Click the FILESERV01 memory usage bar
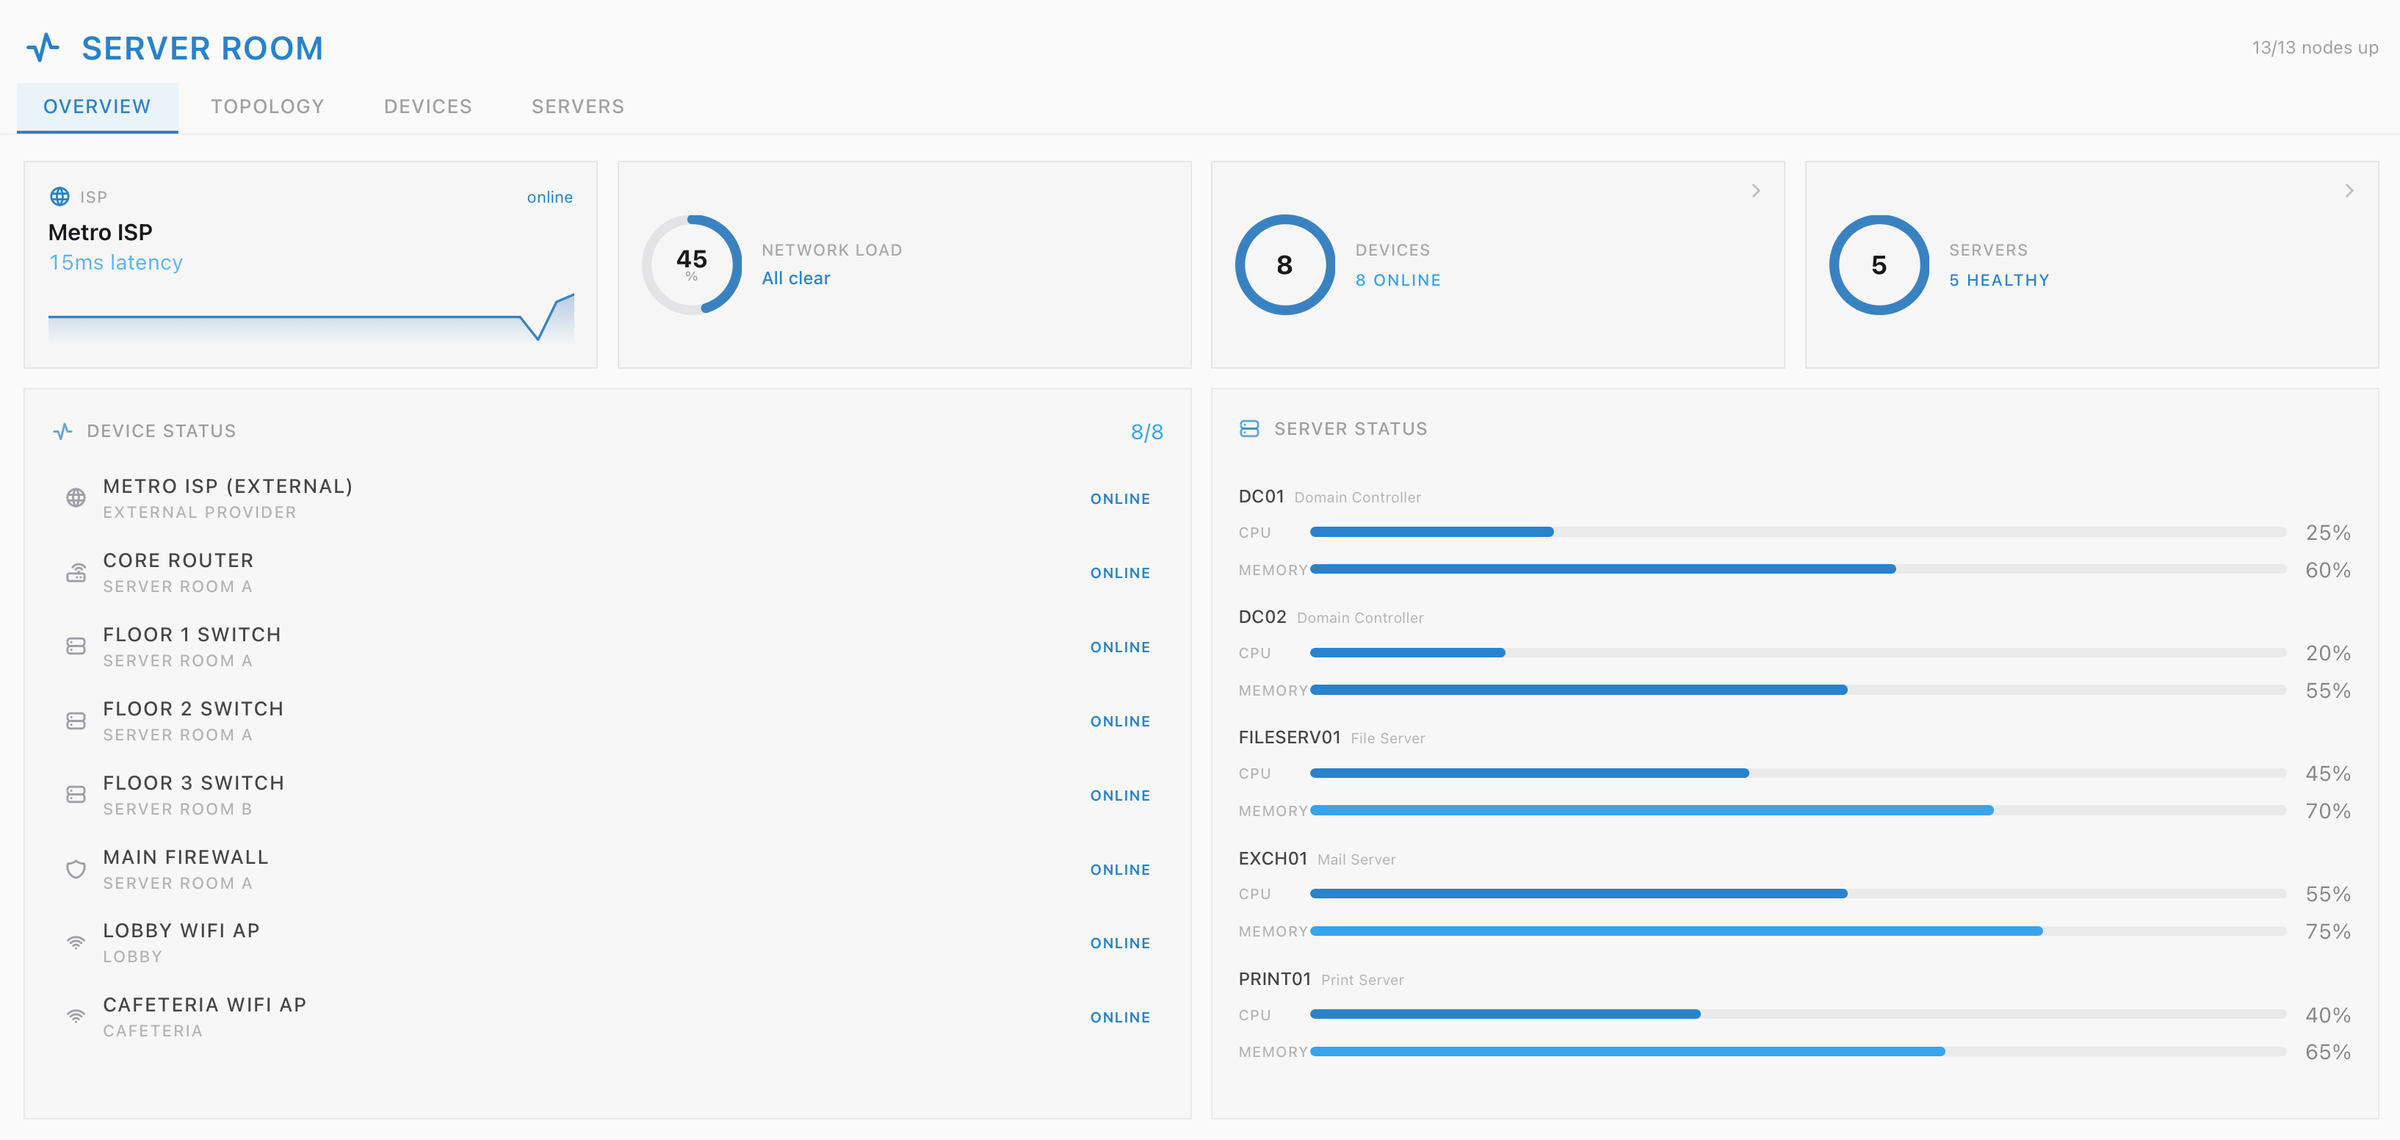2400x1140 pixels. (1798, 811)
